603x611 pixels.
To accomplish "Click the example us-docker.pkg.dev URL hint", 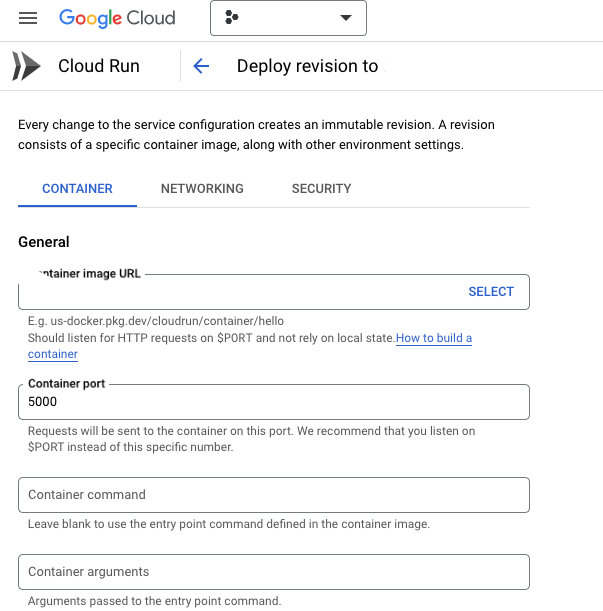I will click(x=156, y=321).
